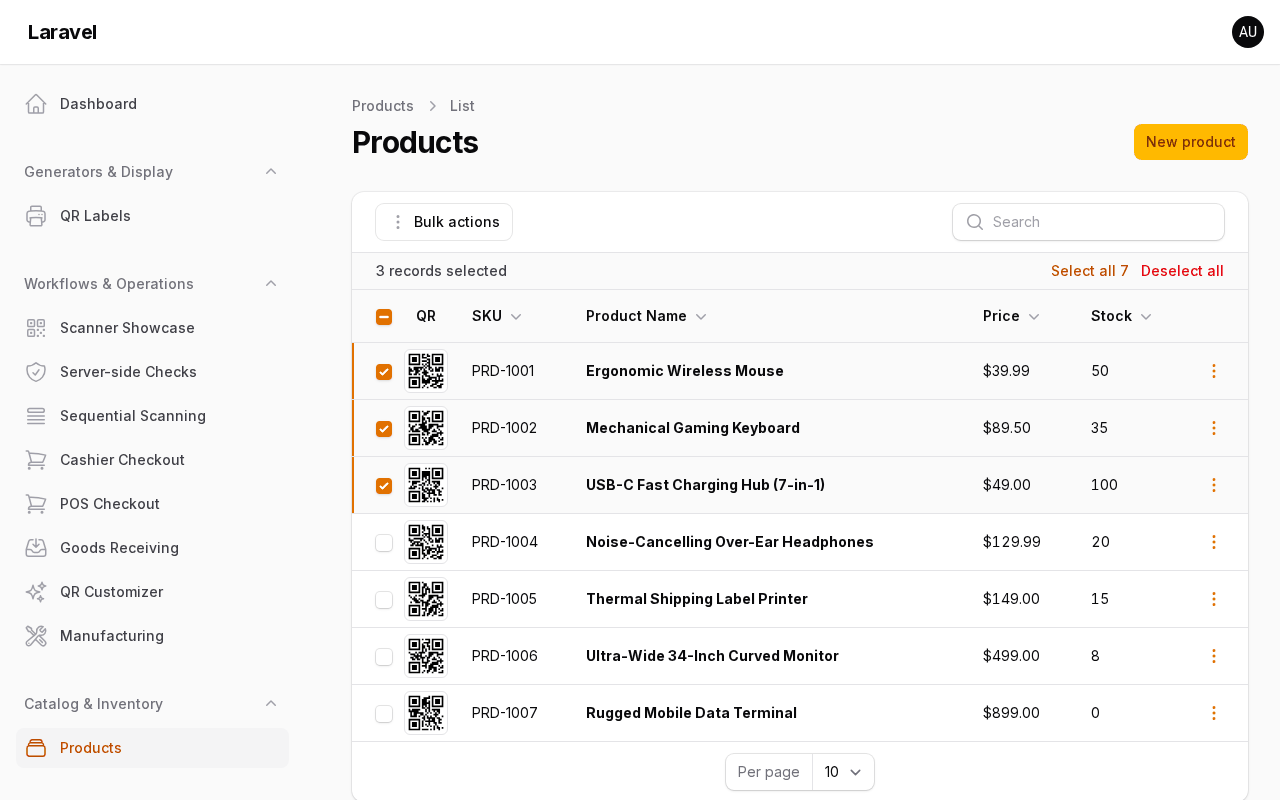Open row actions for PRD-1003
The image size is (1280, 800).
pos(1214,485)
